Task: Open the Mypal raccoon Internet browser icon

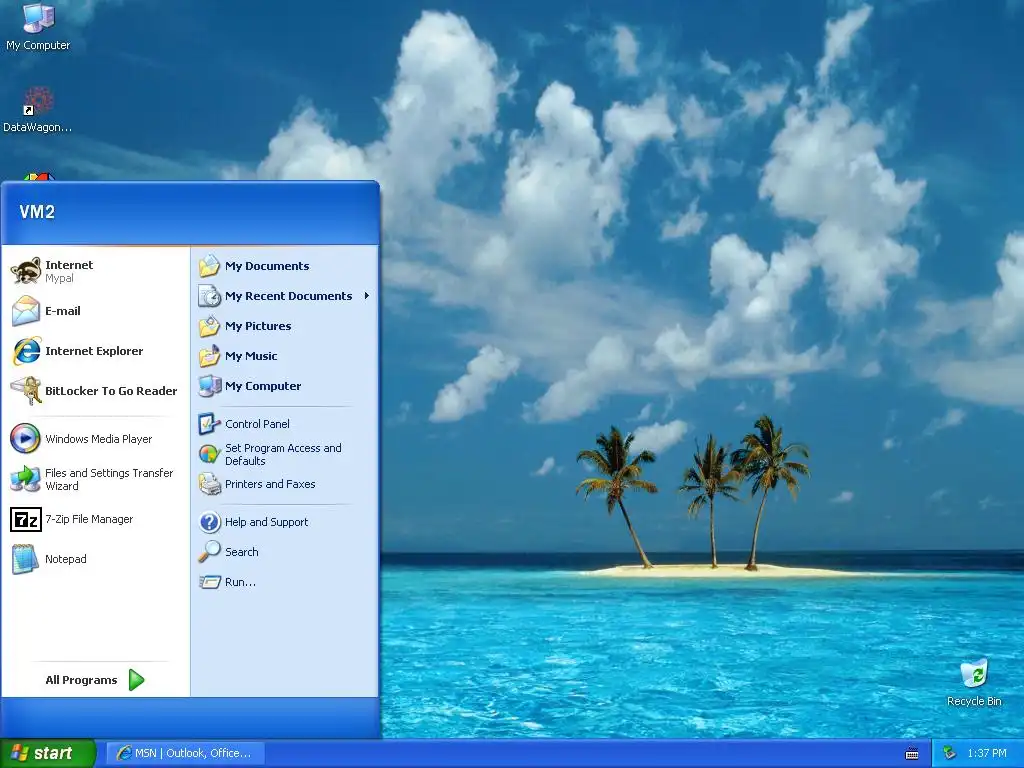Action: (x=26, y=271)
